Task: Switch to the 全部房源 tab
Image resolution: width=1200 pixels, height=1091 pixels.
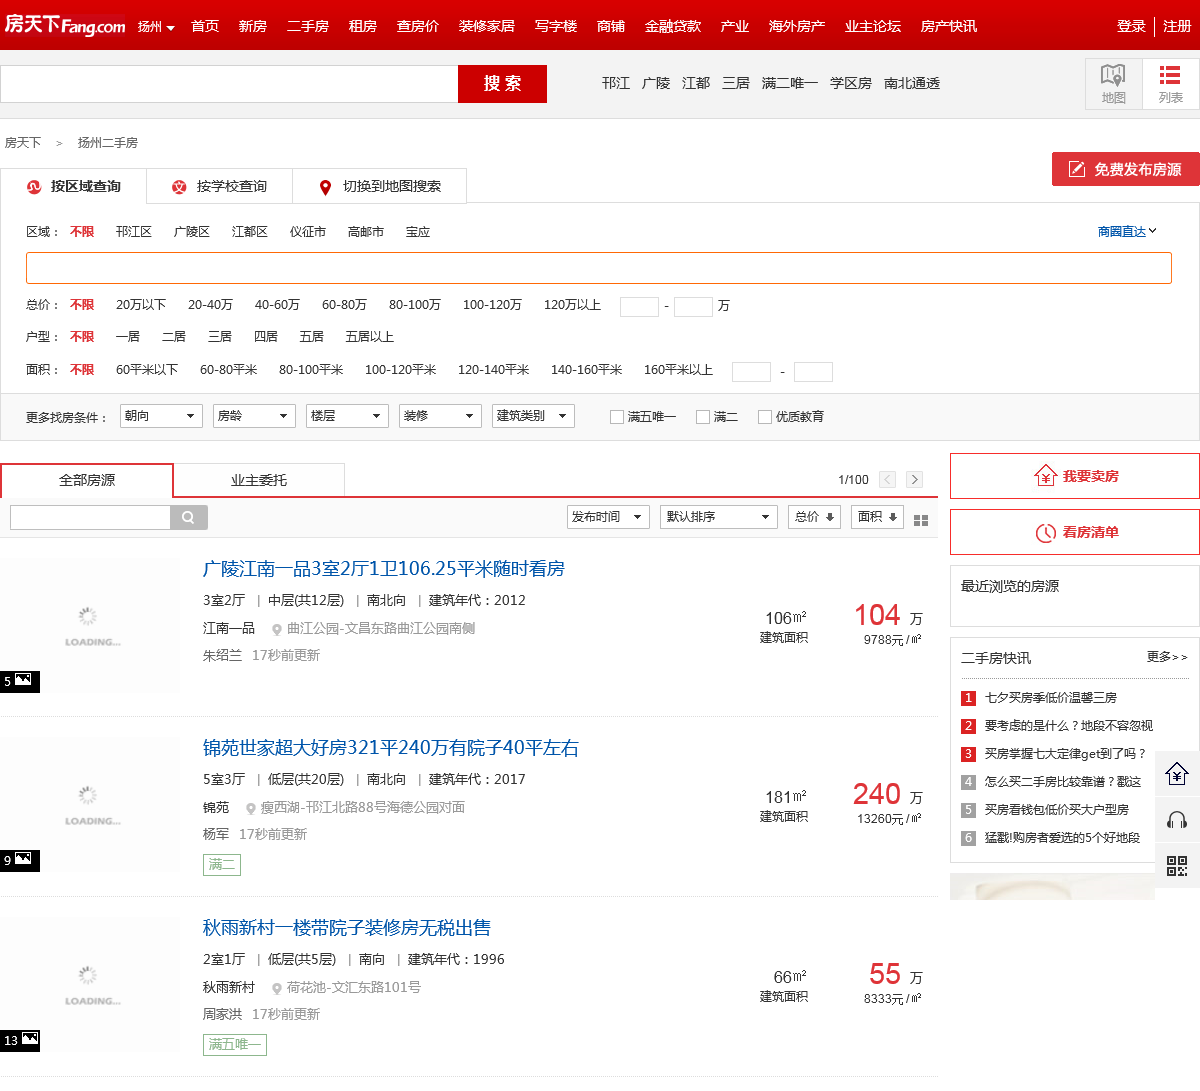Action: [87, 480]
